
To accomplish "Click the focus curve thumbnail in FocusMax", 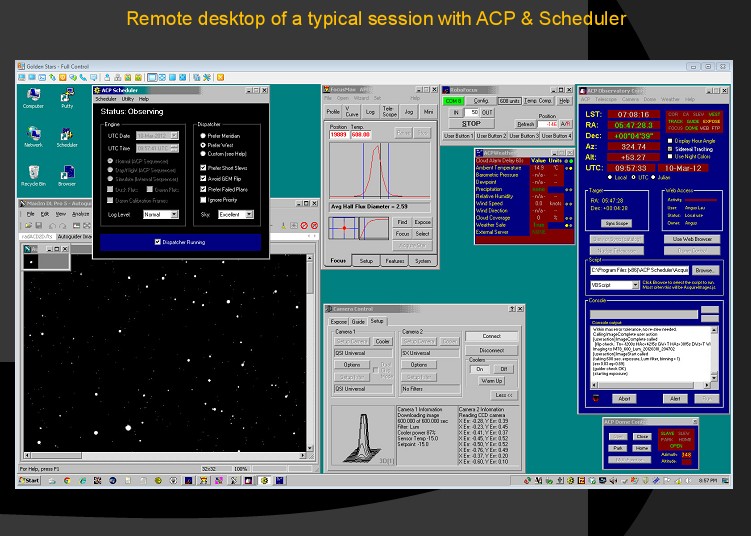I will (374, 228).
